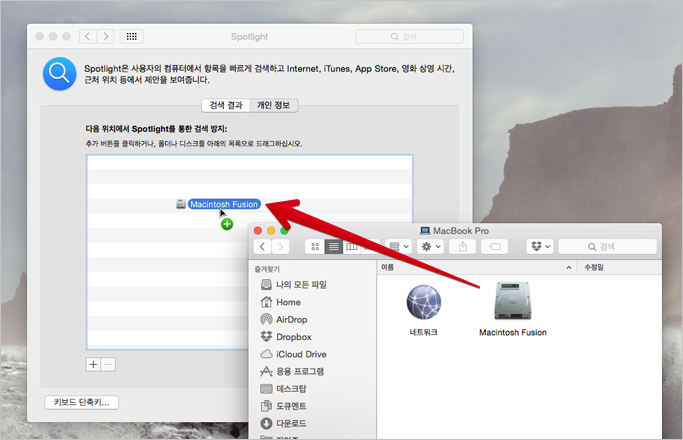Switch to the 검색 결과 tab
This screenshot has width=683, height=440.
pos(226,105)
